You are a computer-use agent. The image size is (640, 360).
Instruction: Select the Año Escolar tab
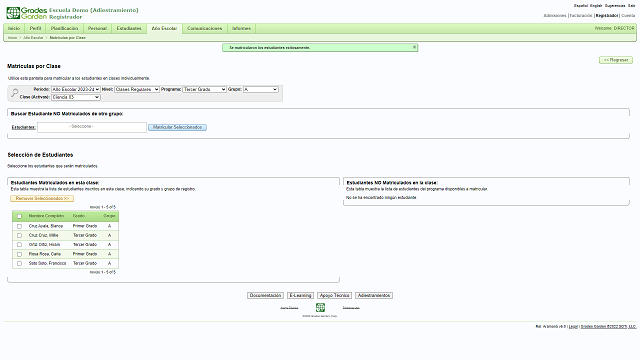[x=164, y=29]
